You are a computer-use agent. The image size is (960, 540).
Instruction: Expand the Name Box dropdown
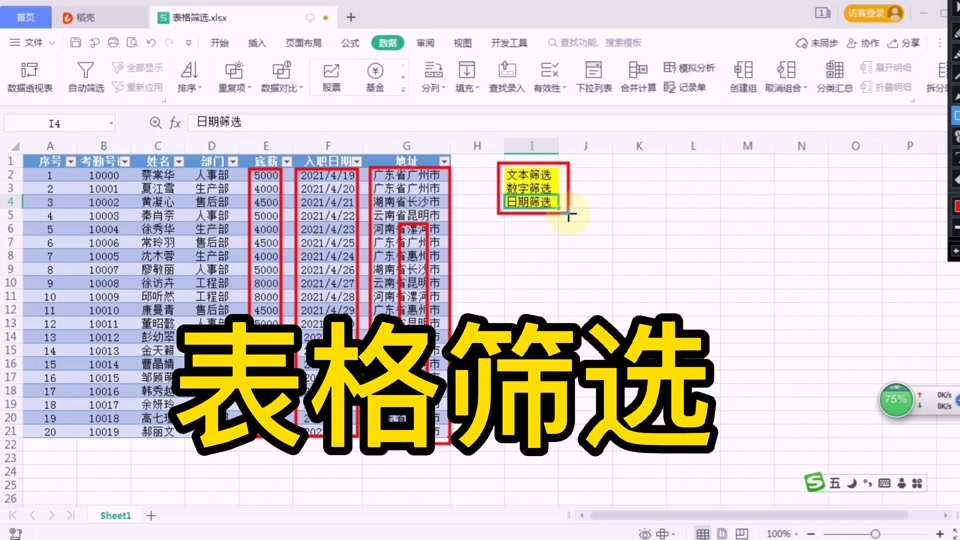111,124
